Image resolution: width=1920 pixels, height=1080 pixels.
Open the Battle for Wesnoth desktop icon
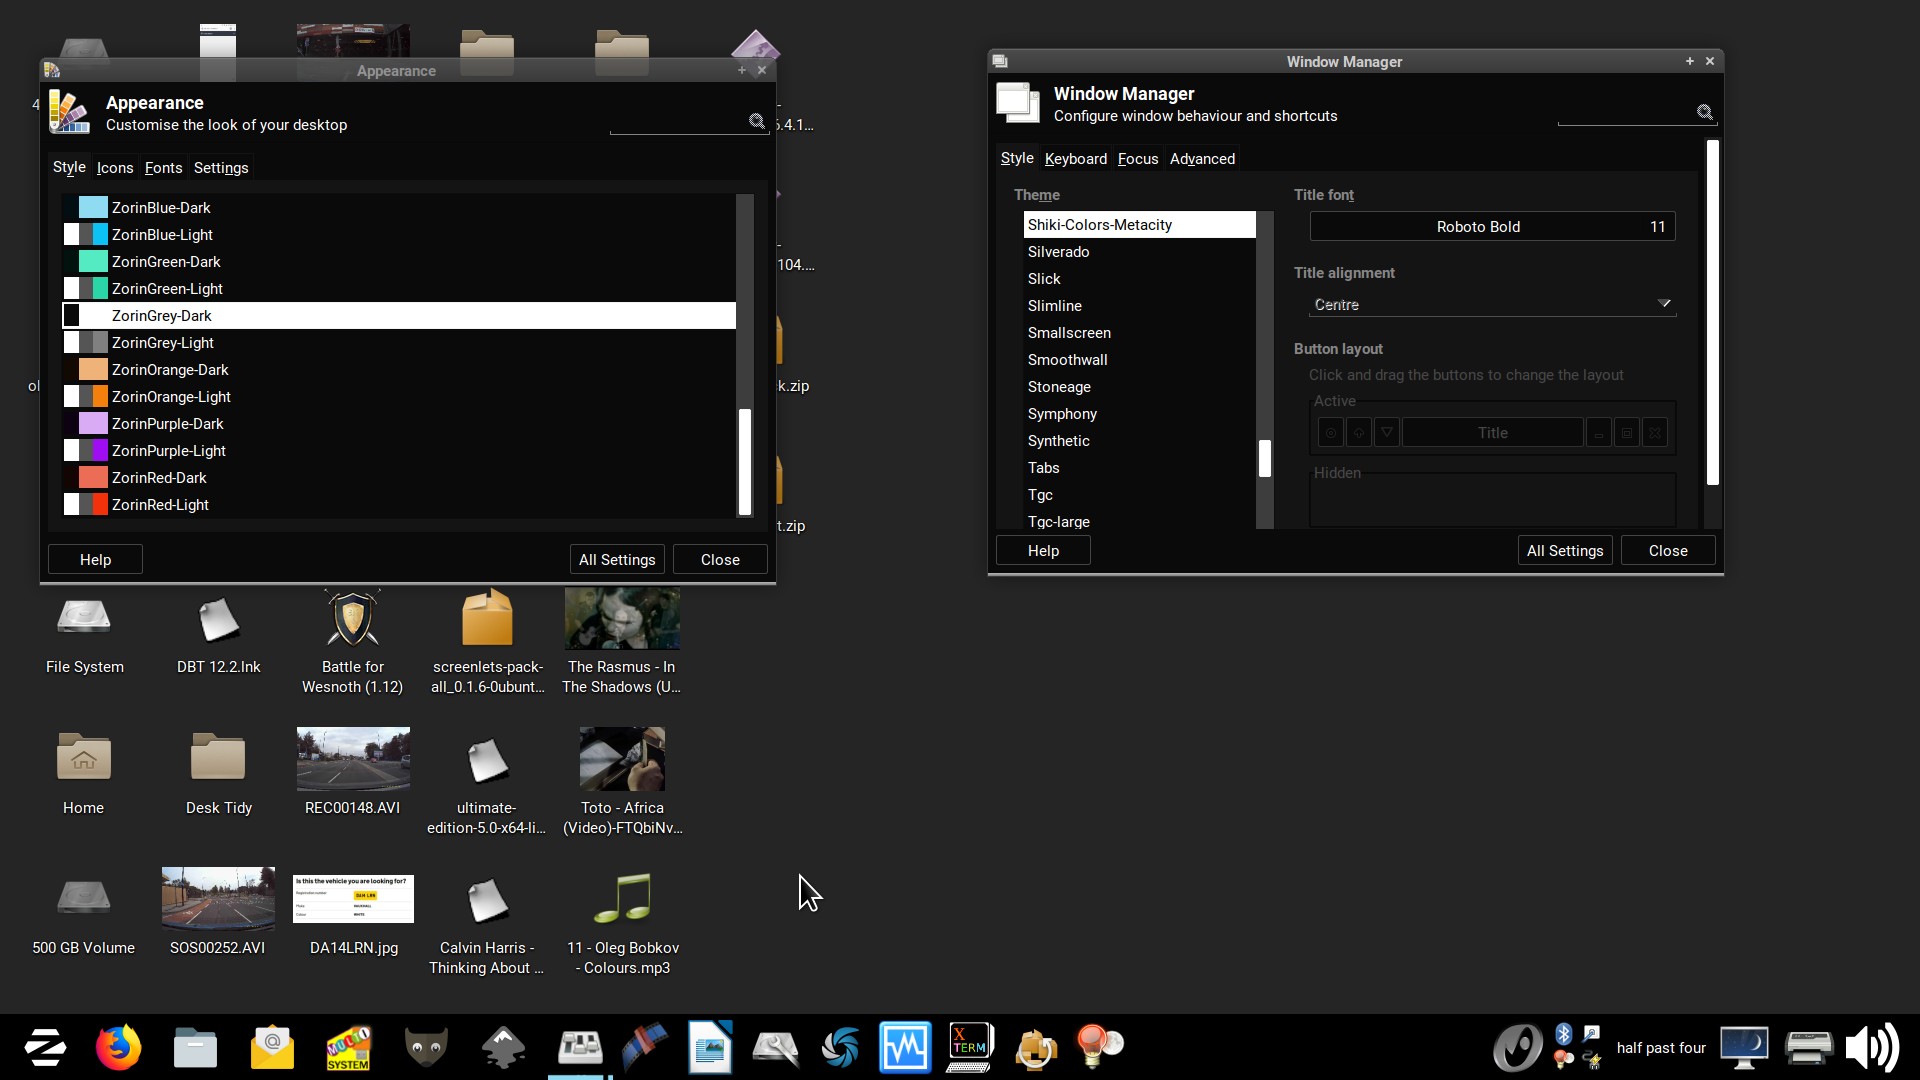tap(352, 619)
